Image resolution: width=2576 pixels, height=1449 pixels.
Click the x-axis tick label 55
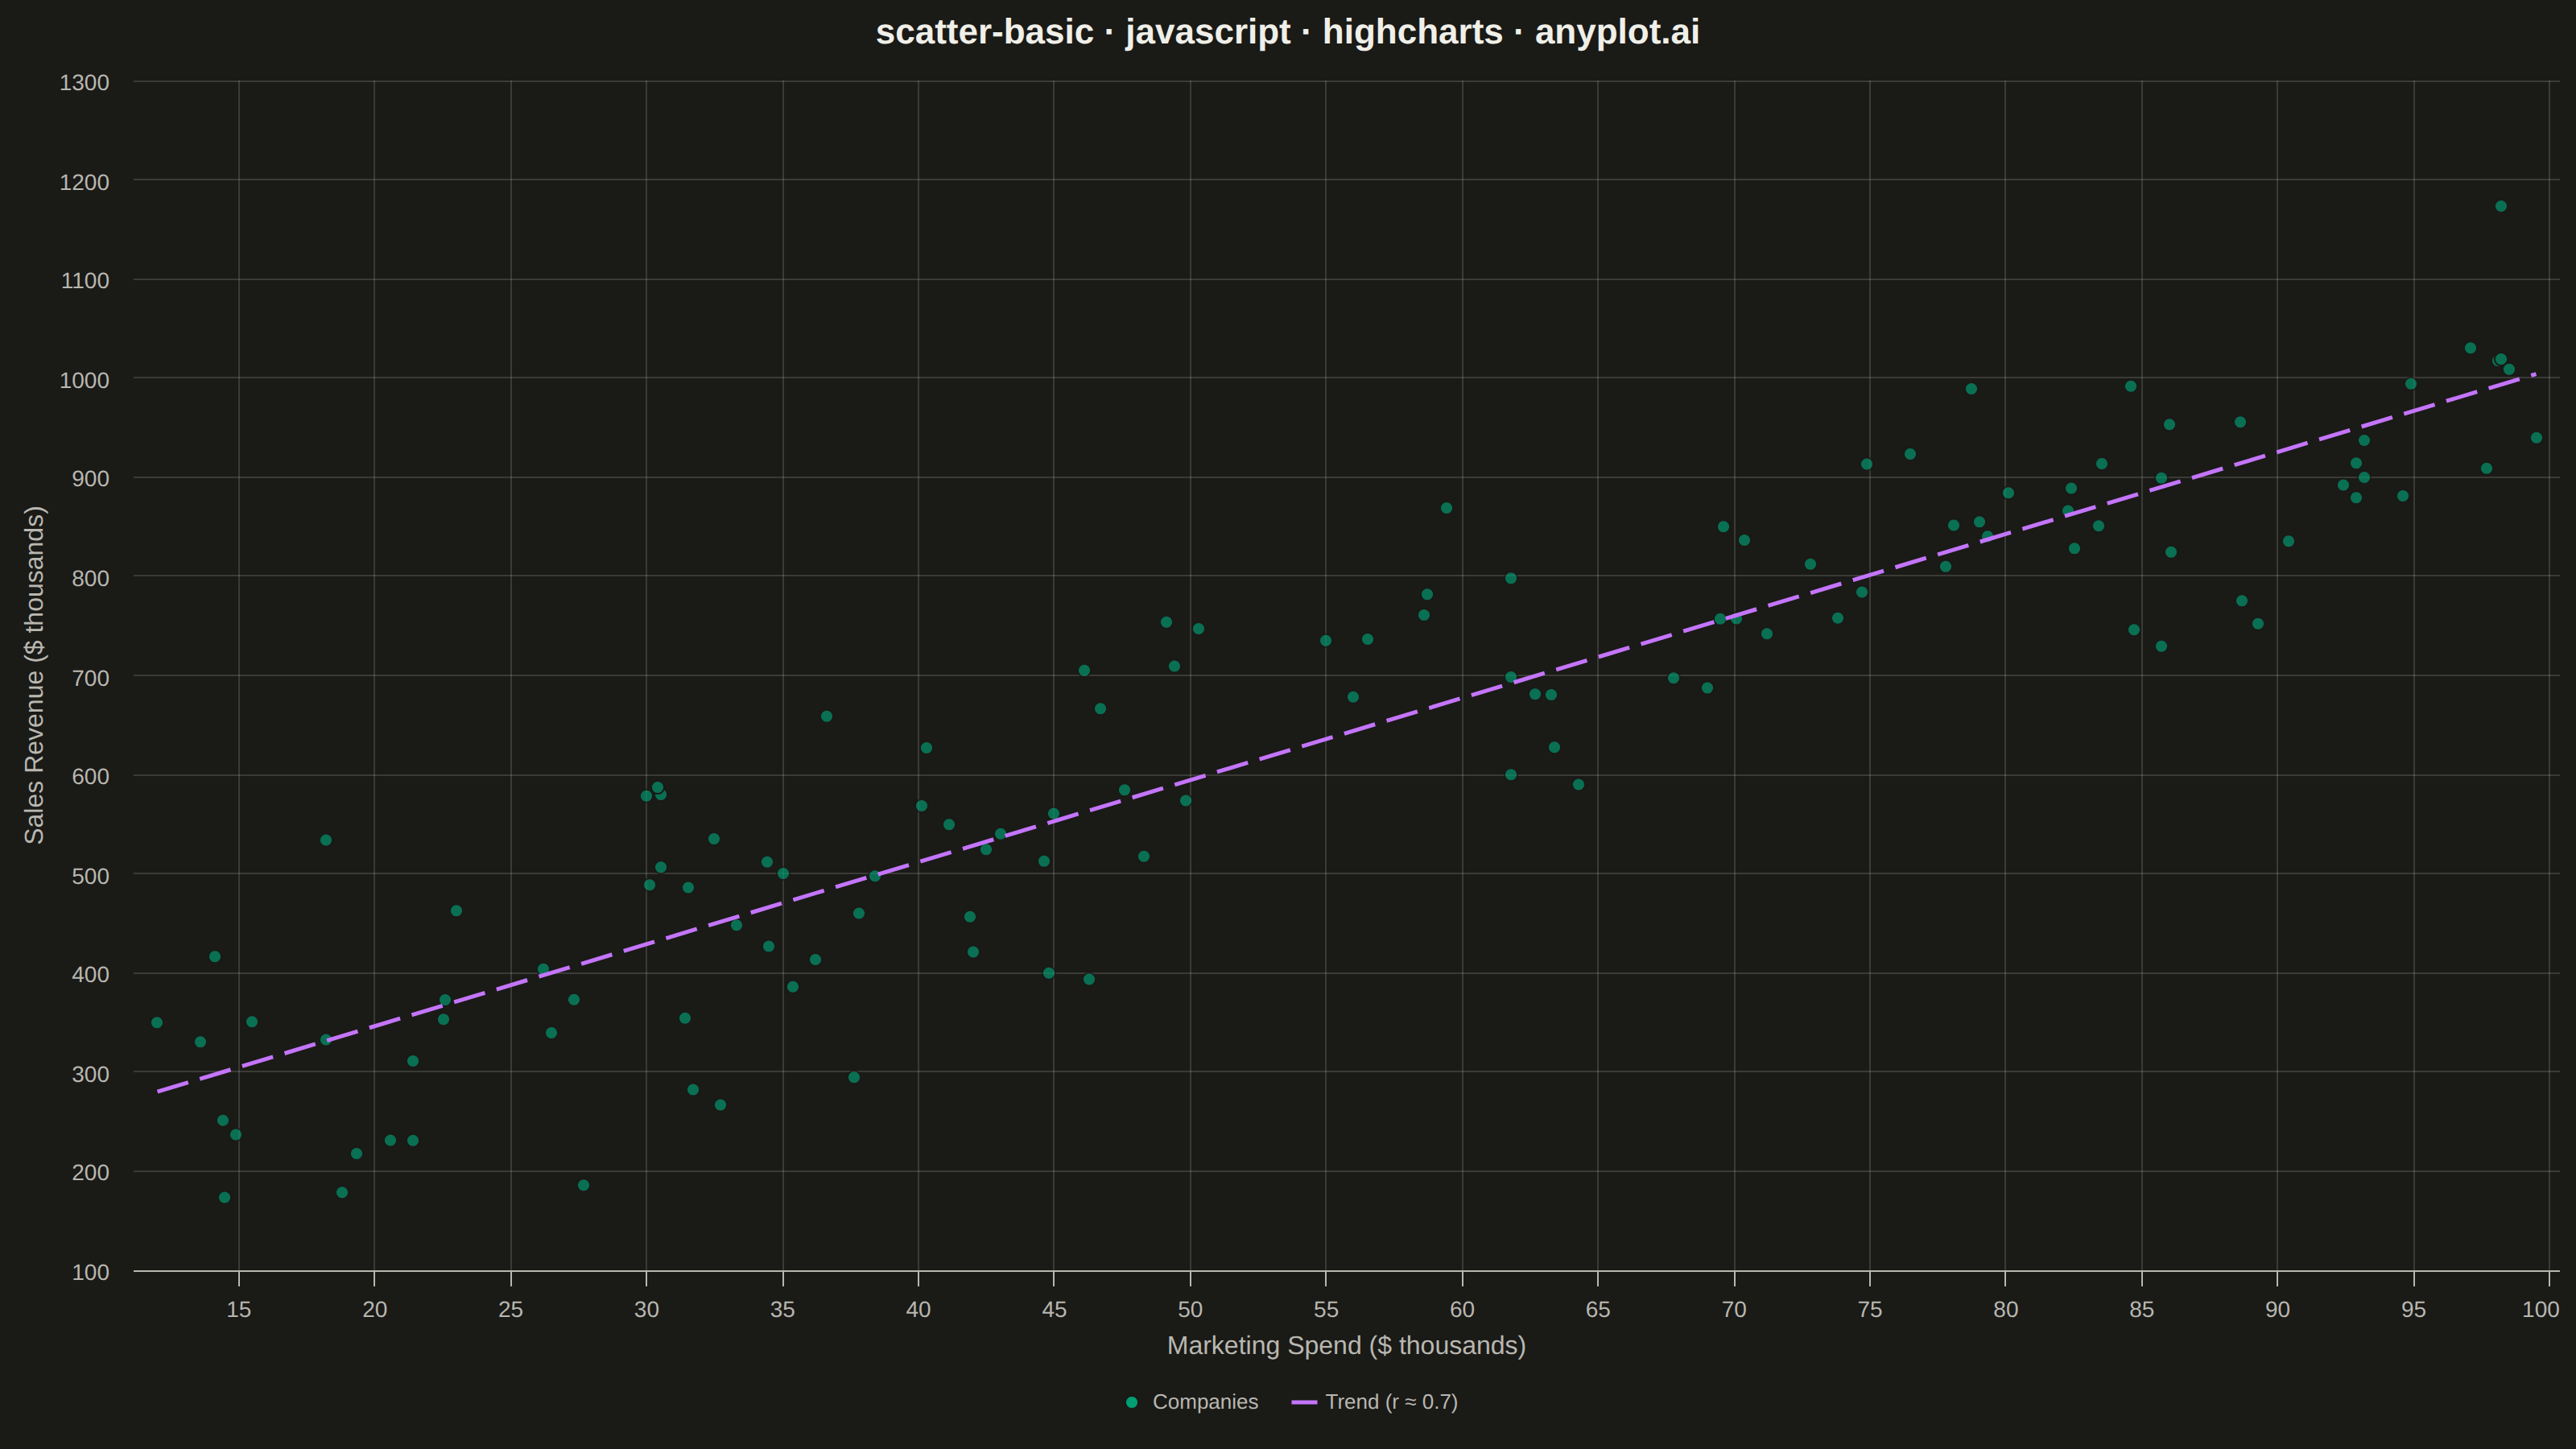[x=1326, y=1309]
